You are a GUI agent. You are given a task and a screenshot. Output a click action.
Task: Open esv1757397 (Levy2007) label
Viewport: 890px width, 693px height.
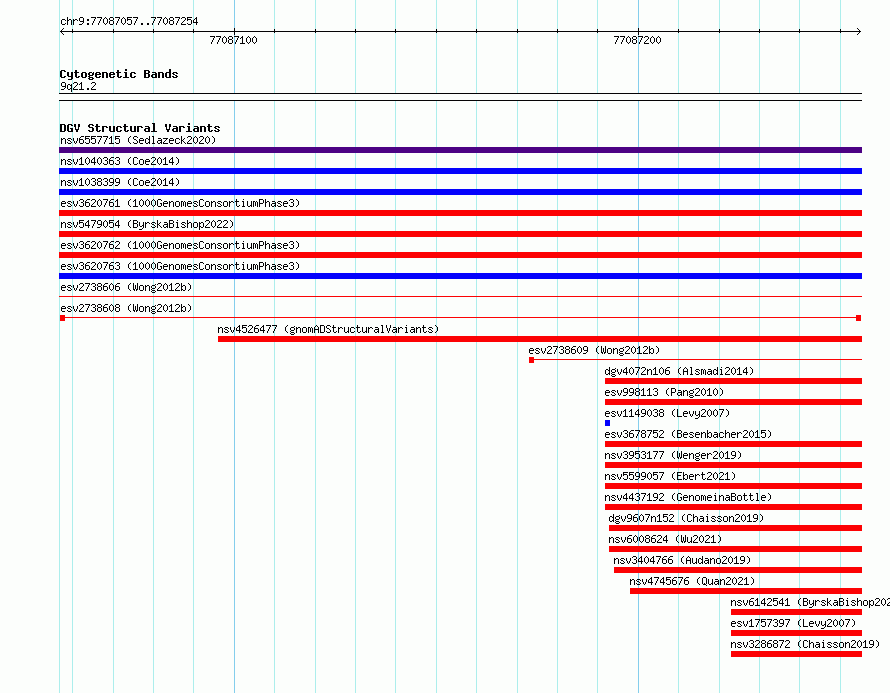tap(793, 623)
